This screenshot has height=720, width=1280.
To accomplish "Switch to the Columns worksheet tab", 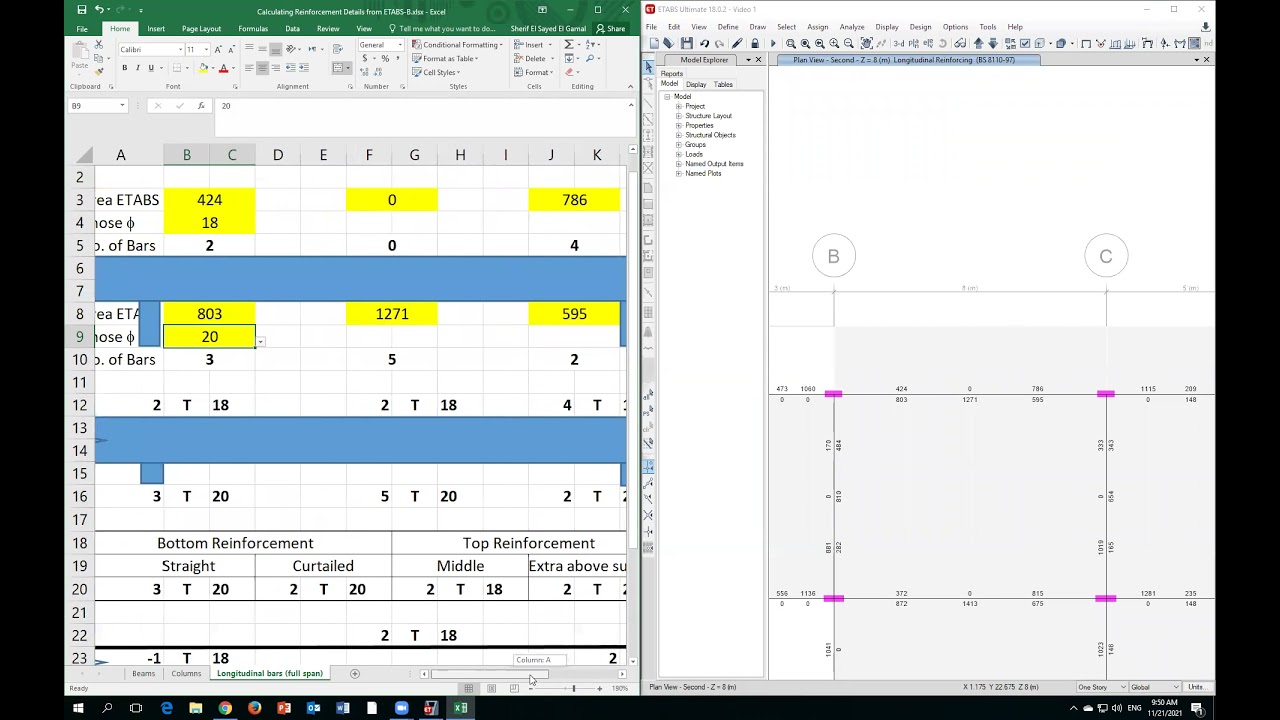I will pos(186,674).
